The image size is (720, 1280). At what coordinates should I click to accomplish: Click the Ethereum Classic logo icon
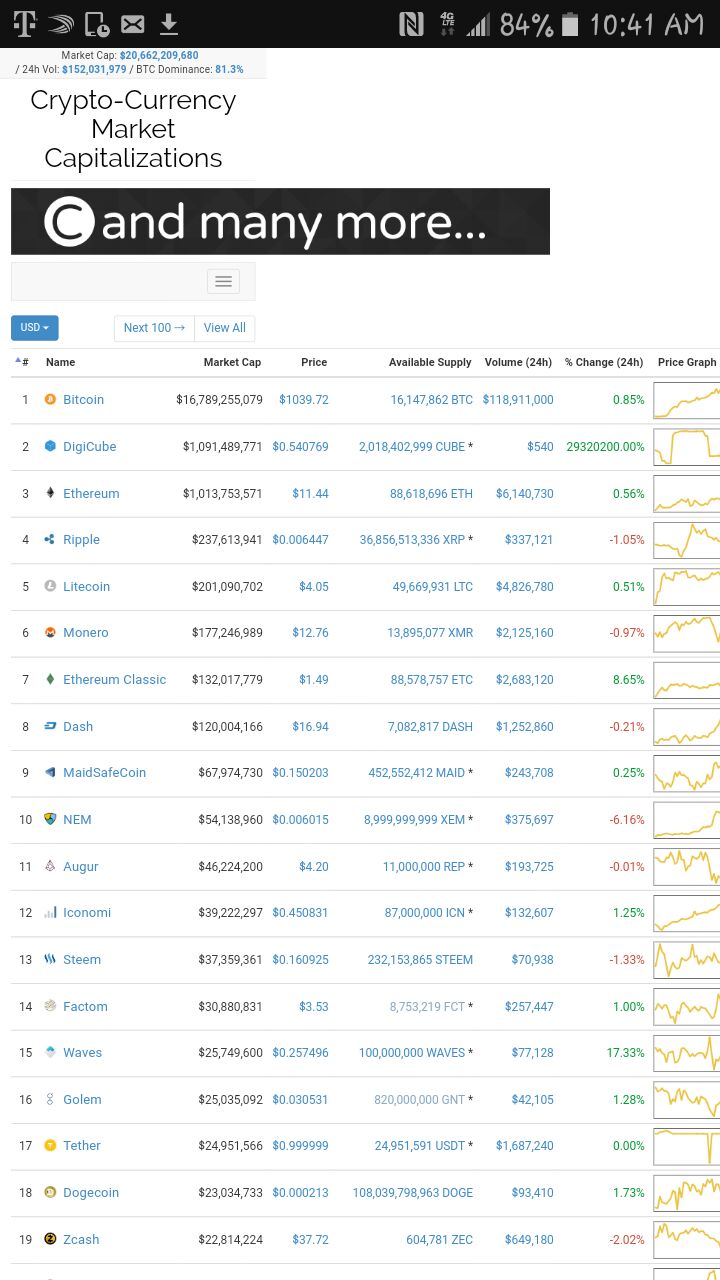(50, 679)
